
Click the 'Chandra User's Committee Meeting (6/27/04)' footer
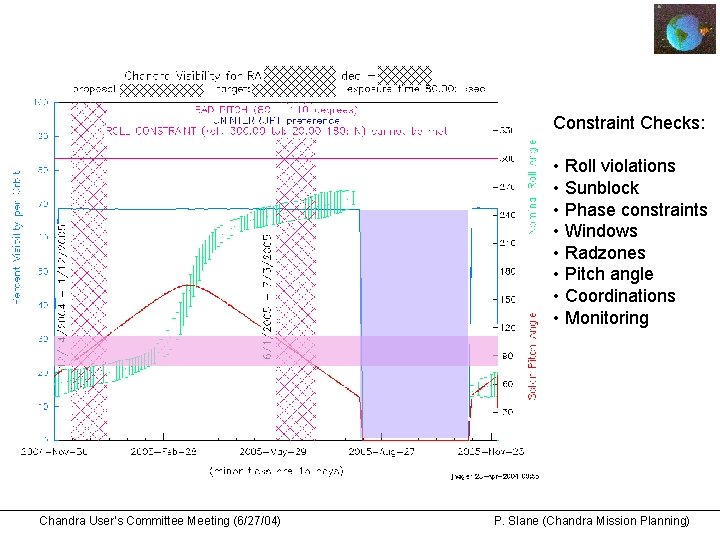coord(159,521)
